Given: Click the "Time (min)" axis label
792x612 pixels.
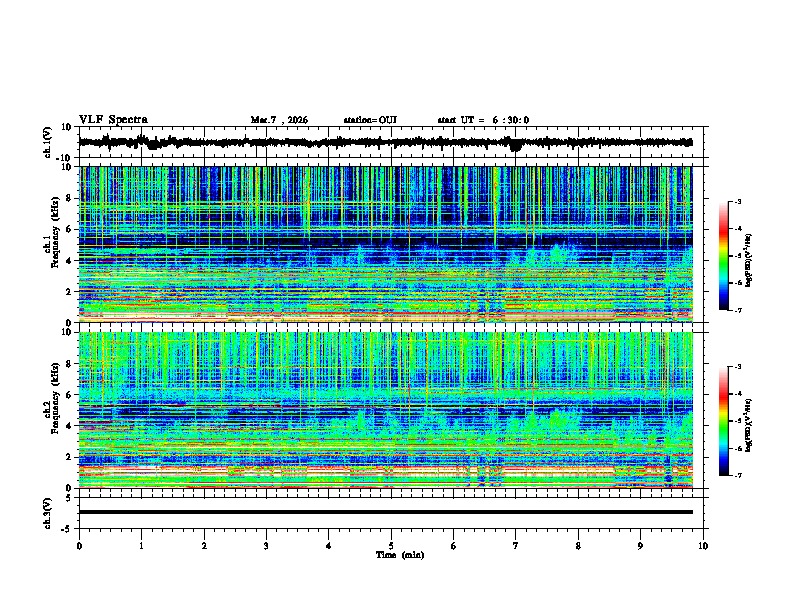Looking at the screenshot, I should (x=400, y=555).
